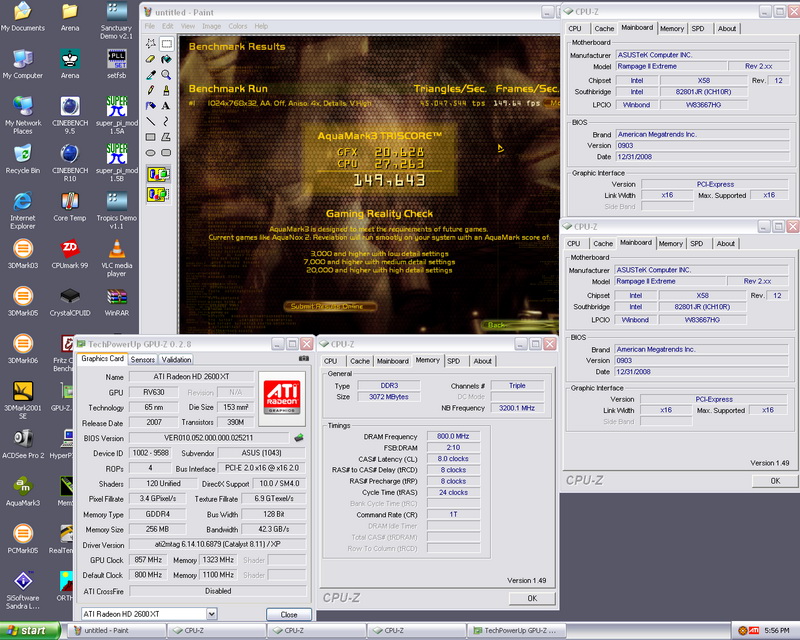Select the 3DMark05 desktop icon
Viewport: 800px width, 640px height.
tap(23, 301)
